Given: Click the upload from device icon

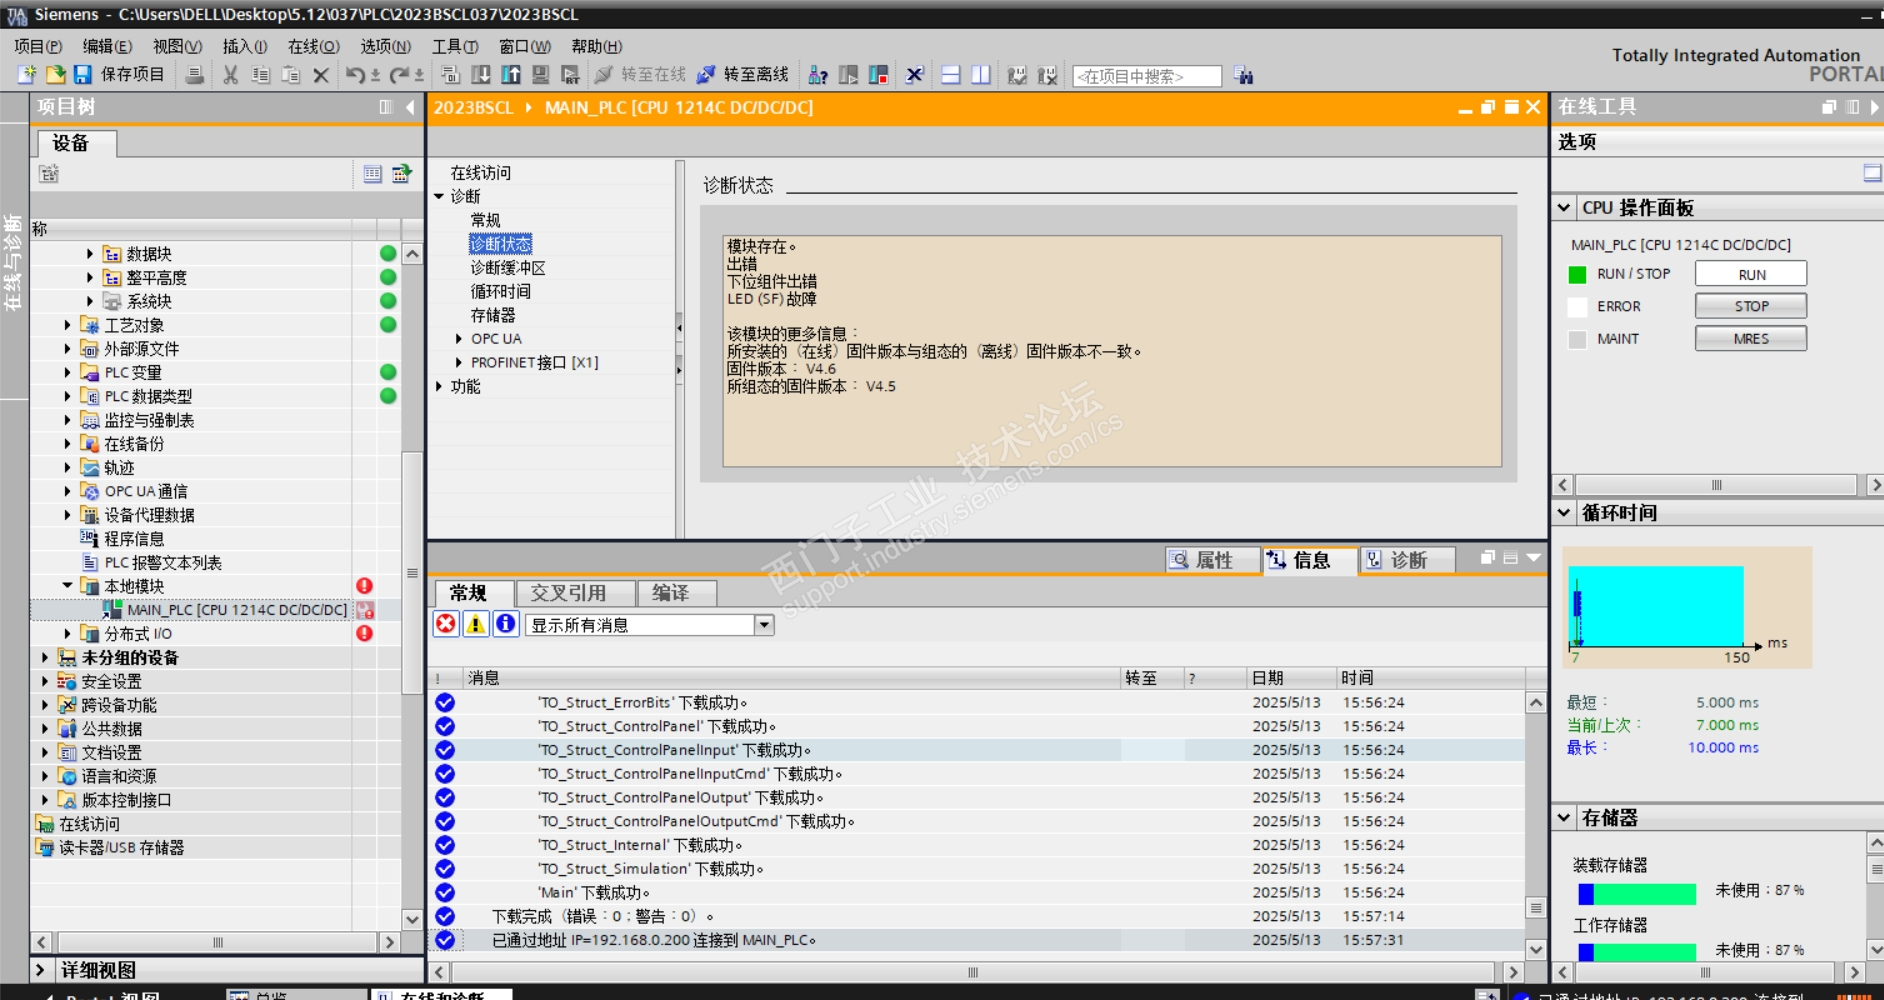Looking at the screenshot, I should 511,75.
